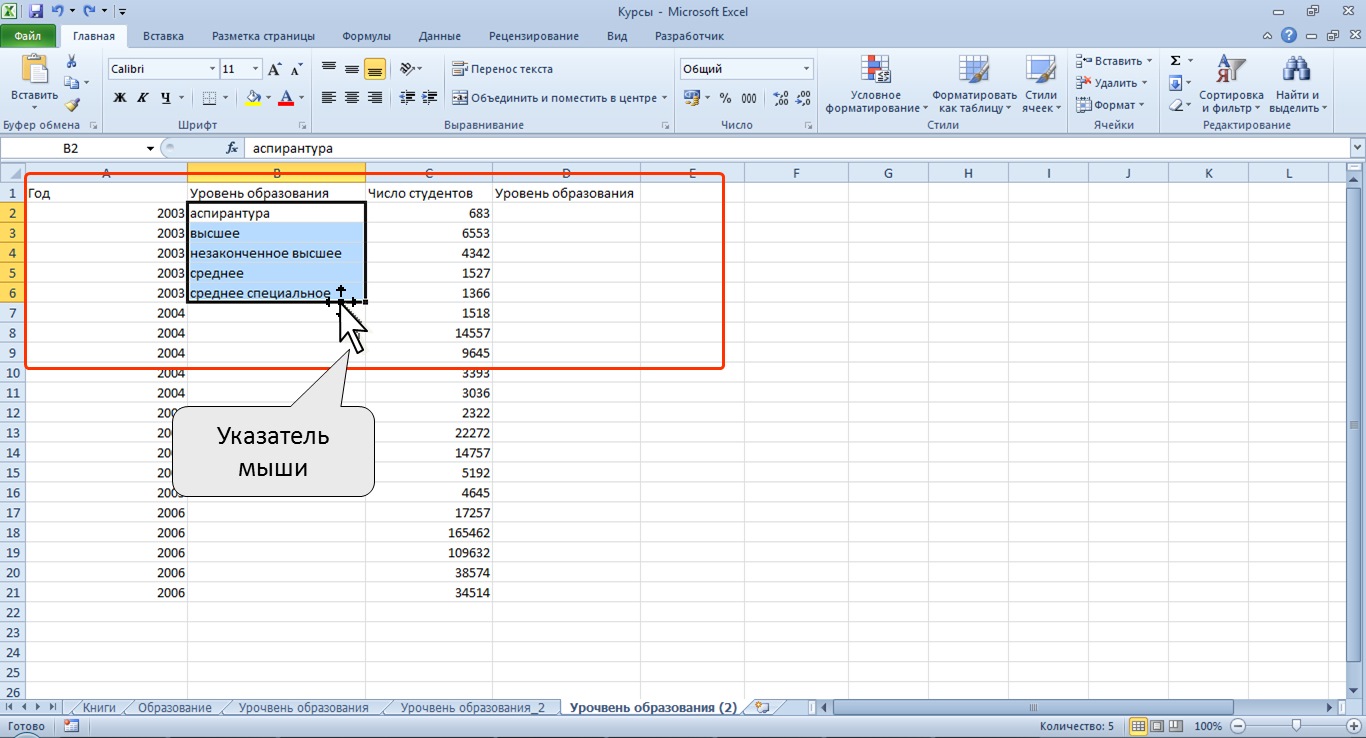The image size is (1366, 738).
Task: Click Формат in the Ячейки group
Action: click(1110, 105)
